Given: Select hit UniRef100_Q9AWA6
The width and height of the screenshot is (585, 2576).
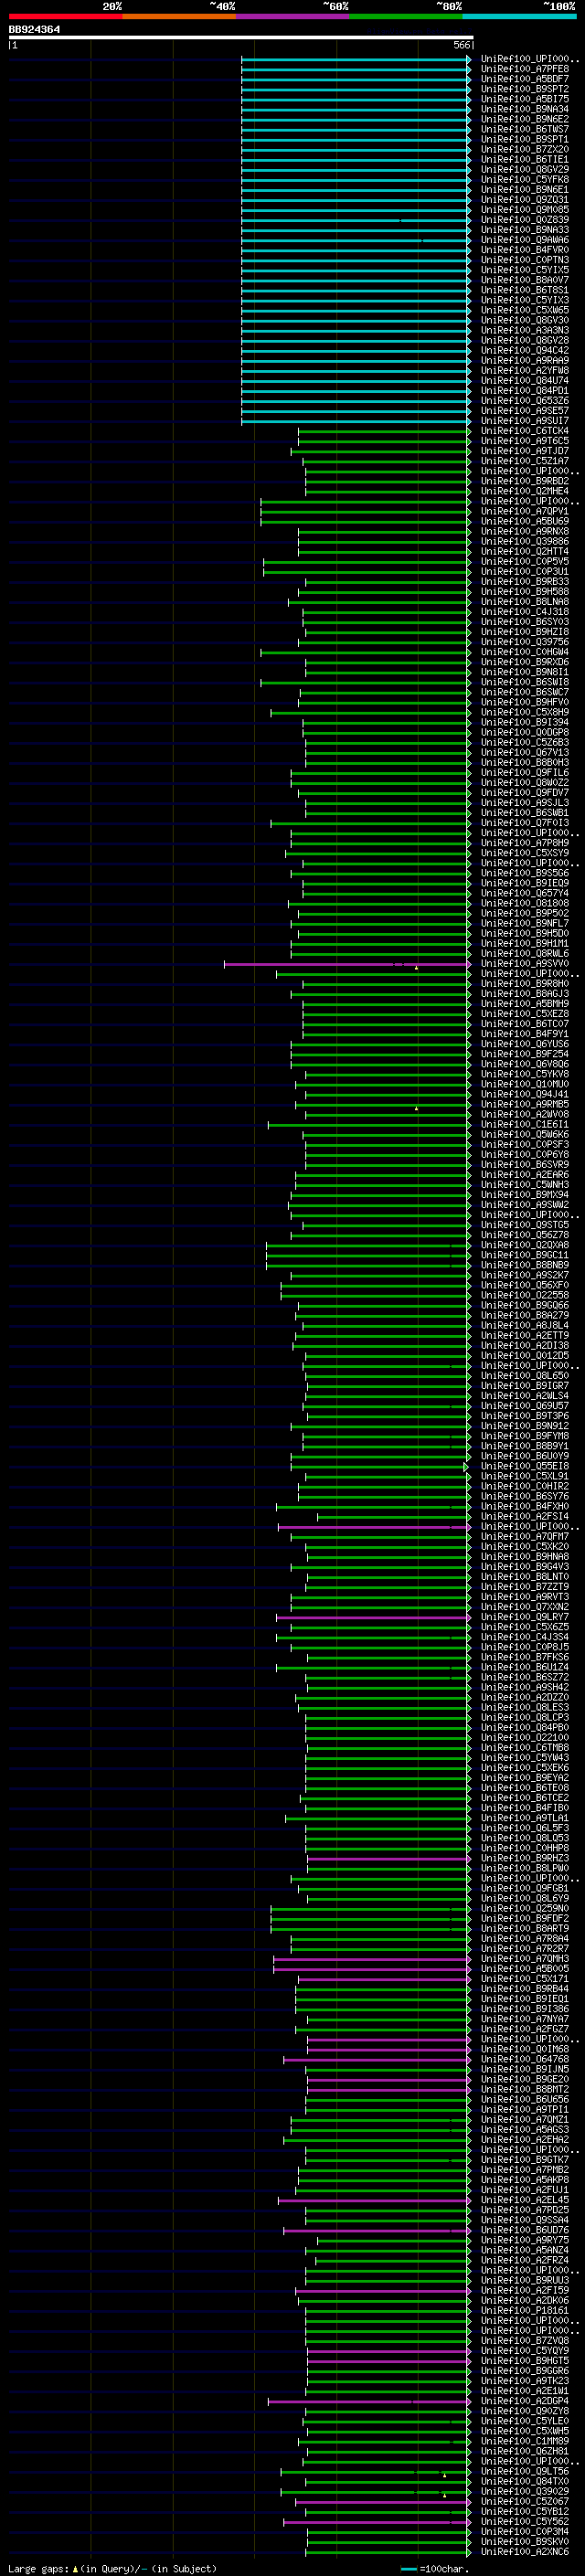Looking at the screenshot, I should click(x=524, y=240).
